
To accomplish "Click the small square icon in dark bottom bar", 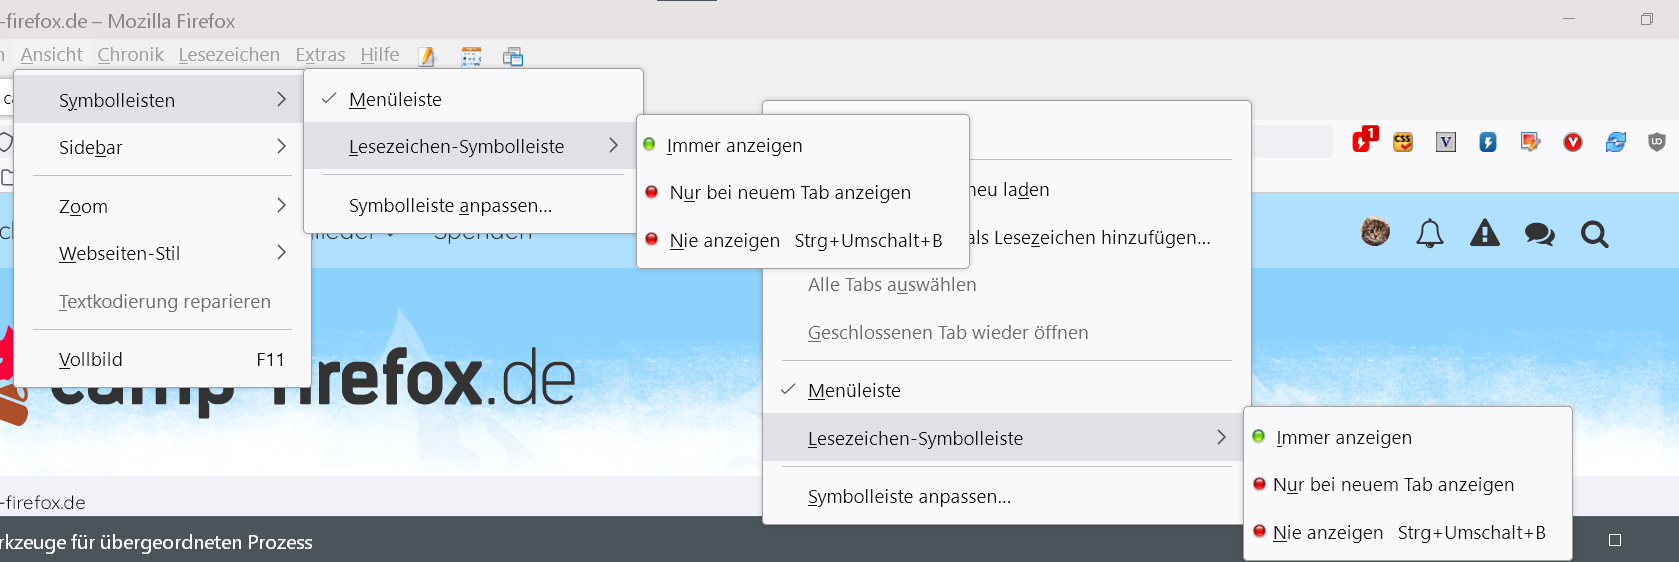I will pos(1614,540).
